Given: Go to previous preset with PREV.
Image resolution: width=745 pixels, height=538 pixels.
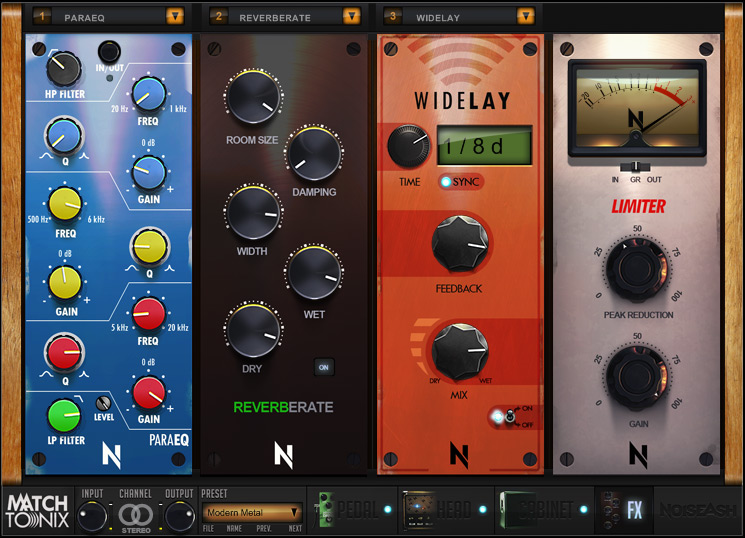Looking at the screenshot, I should tap(264, 528).
